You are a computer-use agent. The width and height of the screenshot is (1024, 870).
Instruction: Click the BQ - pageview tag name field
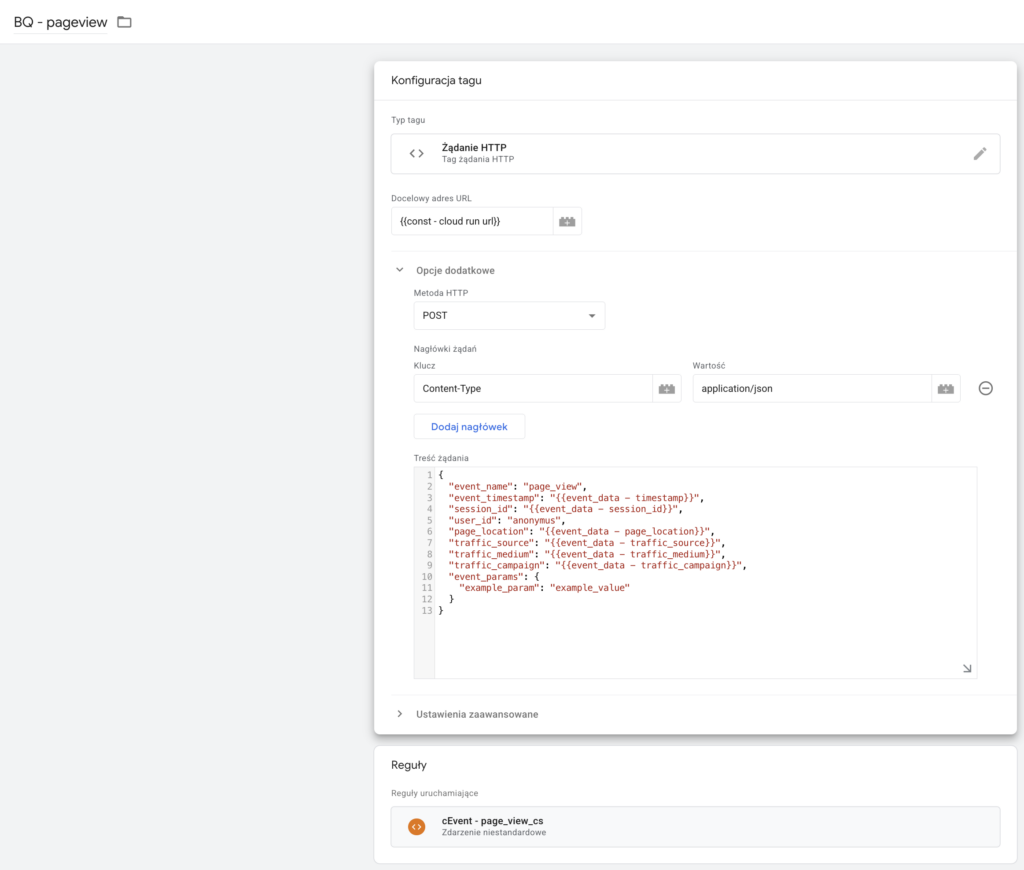(61, 22)
